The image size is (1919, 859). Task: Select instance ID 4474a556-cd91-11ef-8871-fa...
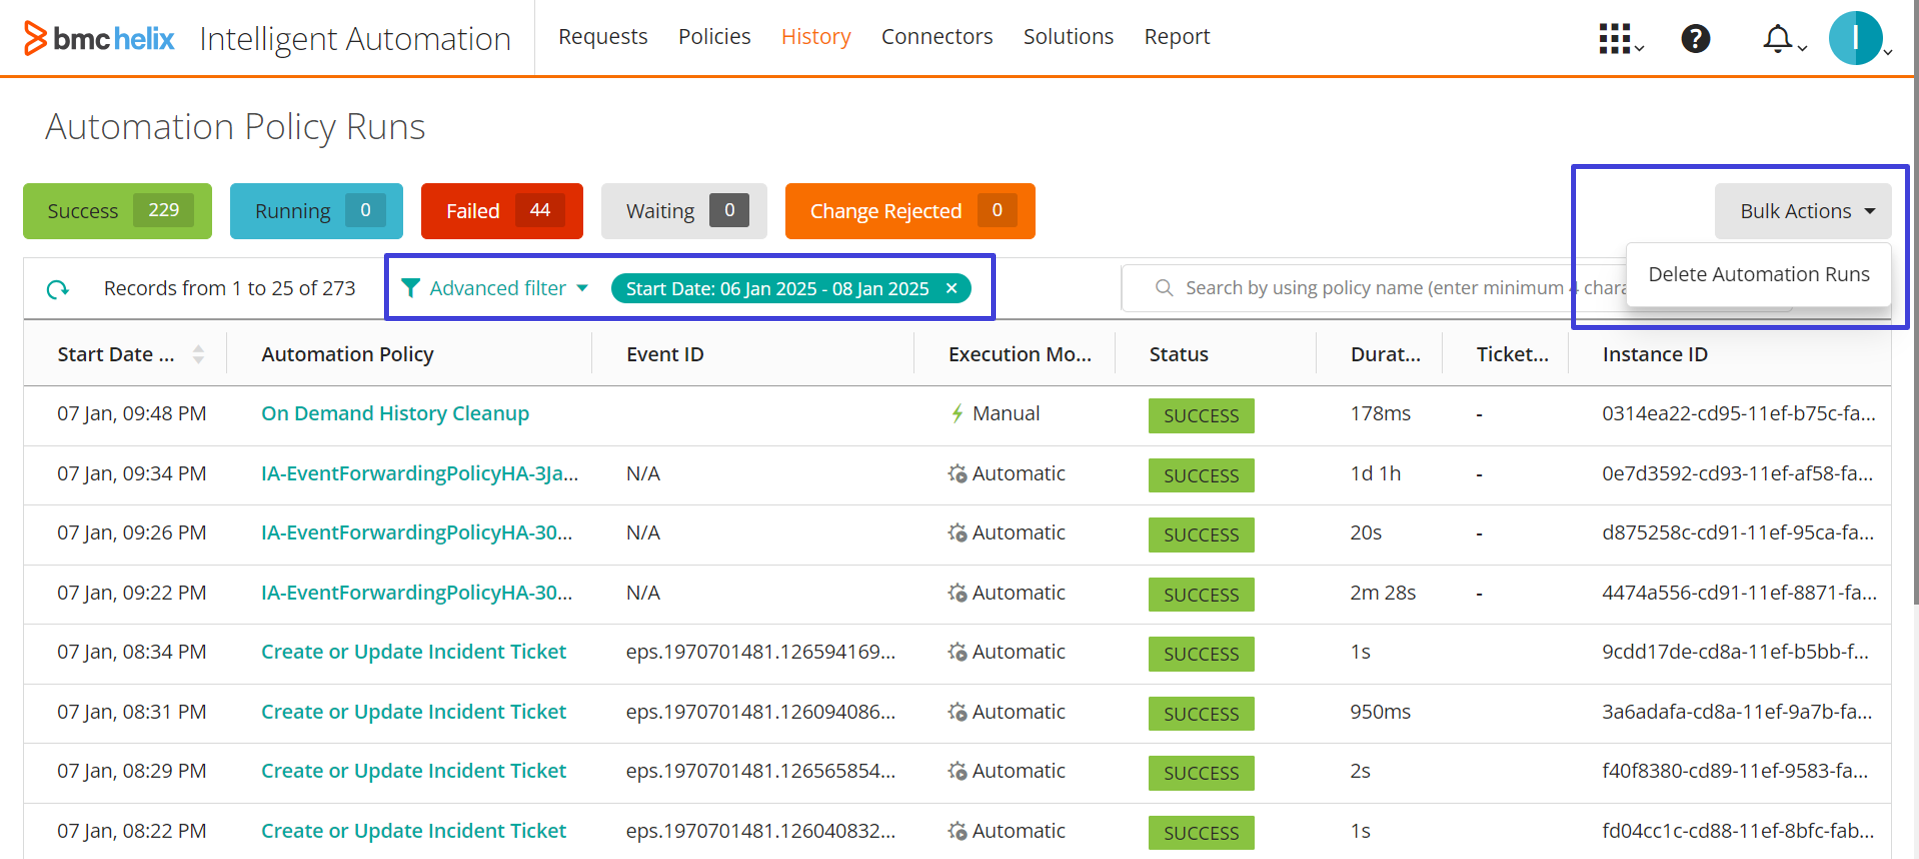coord(1739,593)
